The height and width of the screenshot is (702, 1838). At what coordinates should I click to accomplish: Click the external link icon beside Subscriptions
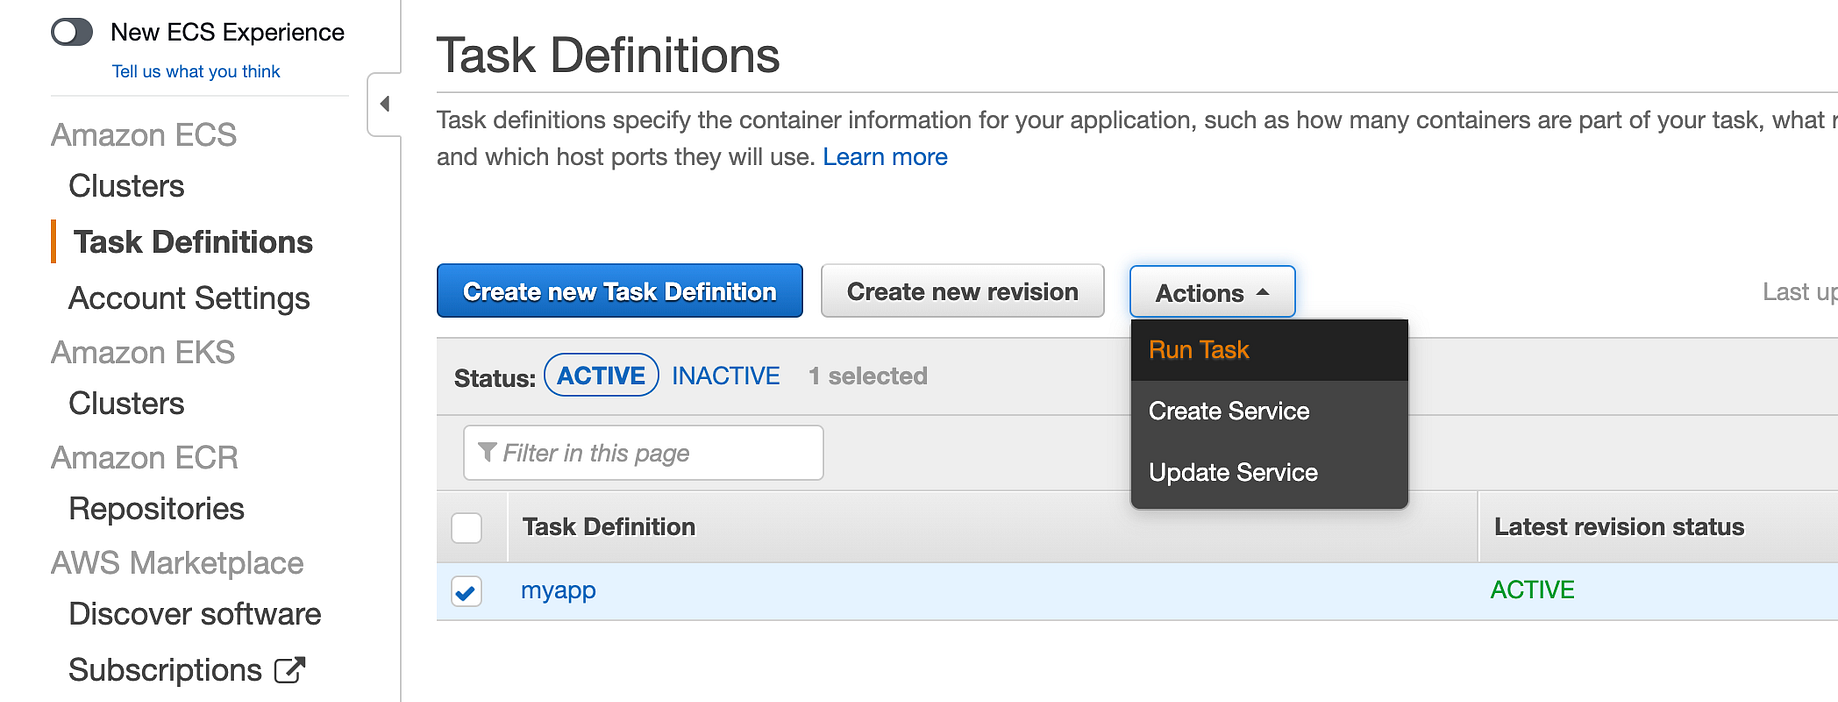289,670
